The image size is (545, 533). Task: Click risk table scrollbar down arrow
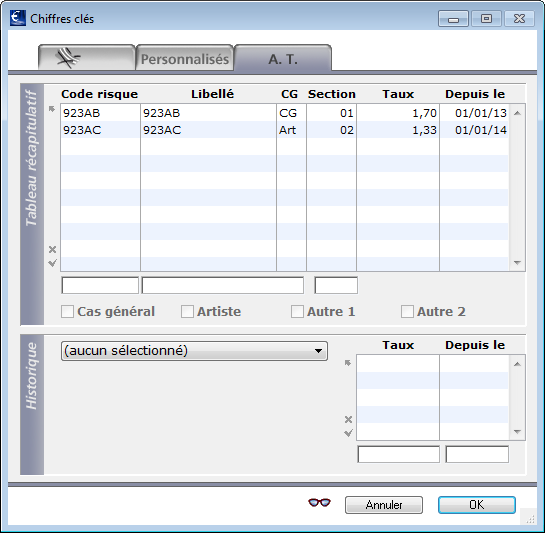pyautogui.click(x=517, y=263)
